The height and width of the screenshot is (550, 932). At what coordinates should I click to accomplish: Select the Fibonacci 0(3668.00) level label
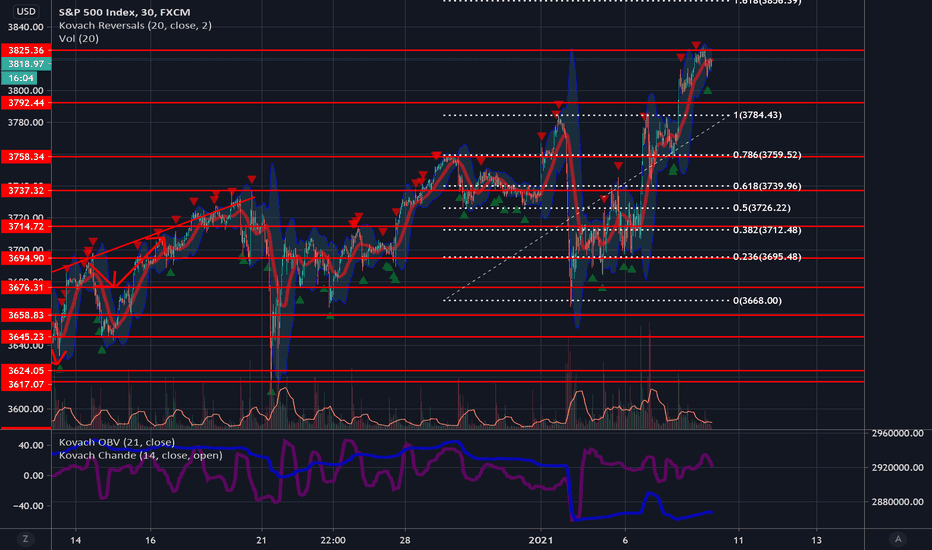point(757,301)
